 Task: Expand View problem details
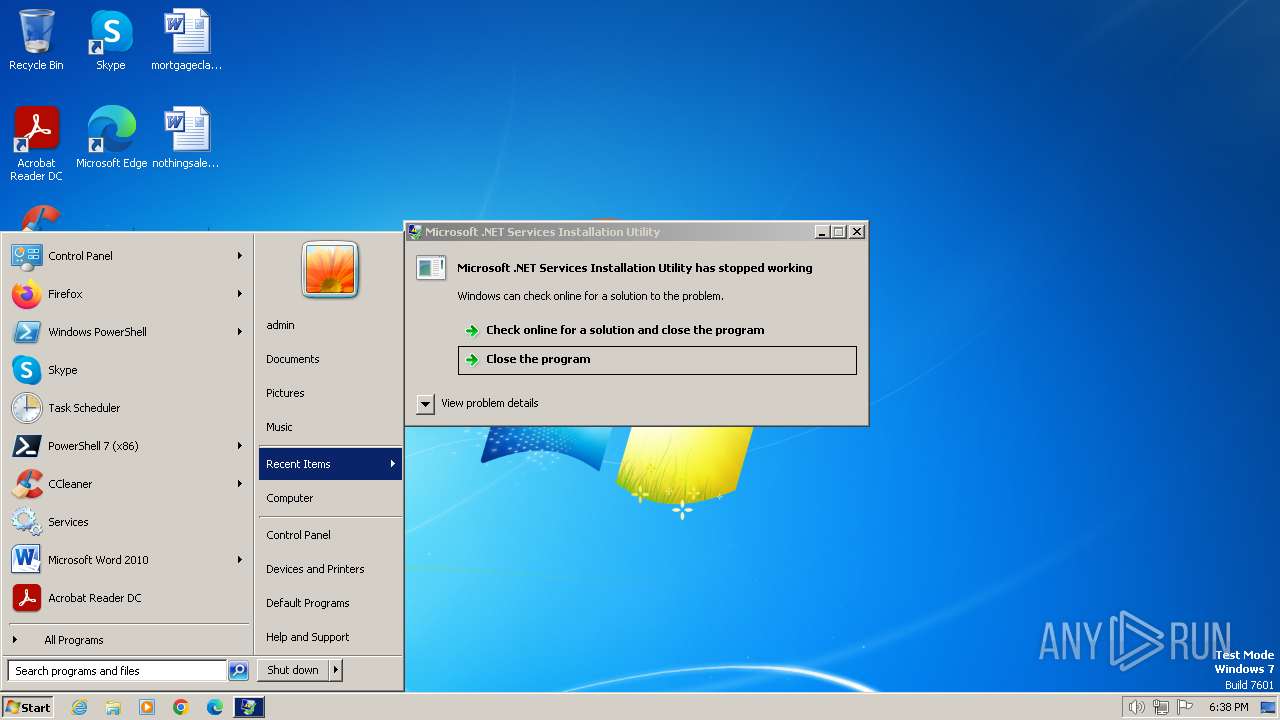pyautogui.click(x=426, y=404)
